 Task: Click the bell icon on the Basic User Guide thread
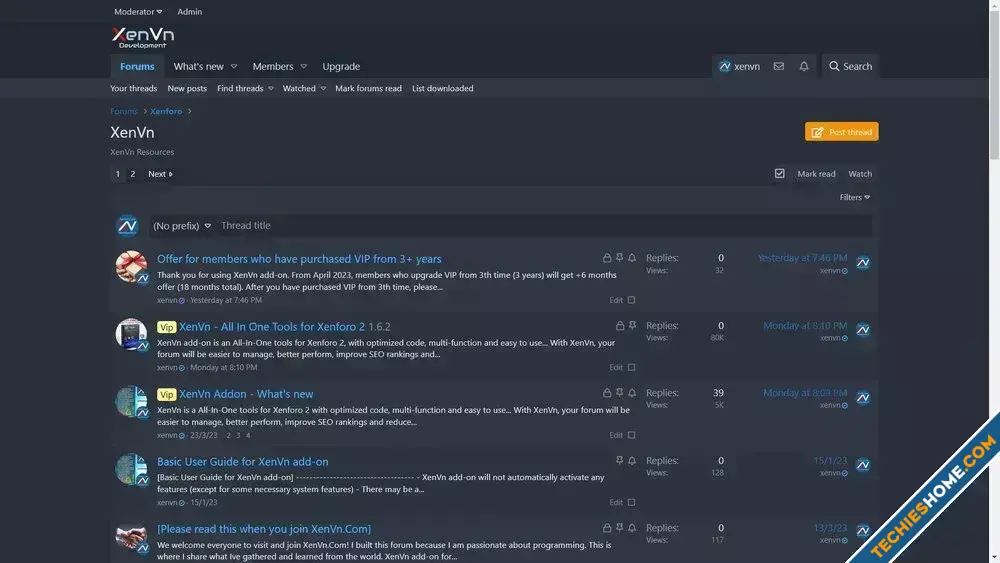(632, 460)
